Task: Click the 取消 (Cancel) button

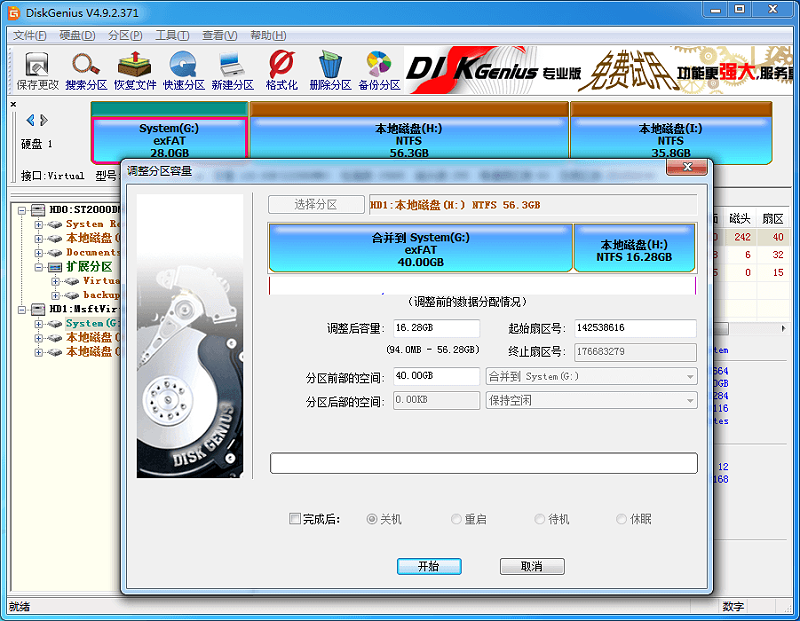Action: coord(532,566)
